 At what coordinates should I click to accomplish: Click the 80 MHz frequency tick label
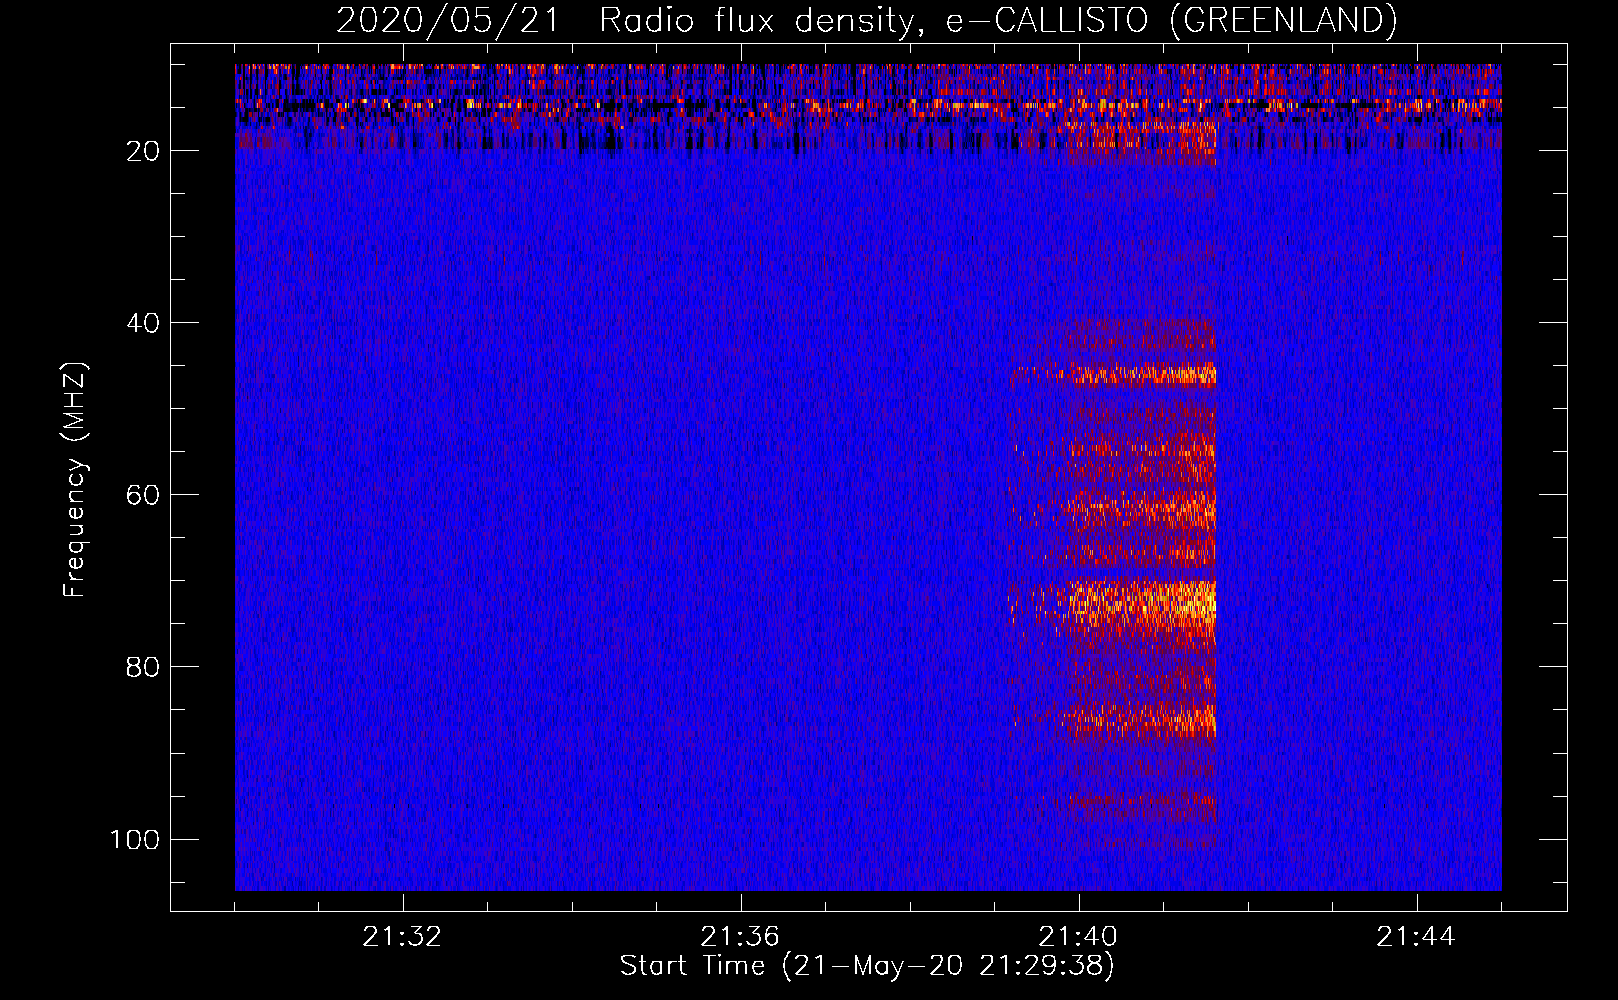click(143, 667)
